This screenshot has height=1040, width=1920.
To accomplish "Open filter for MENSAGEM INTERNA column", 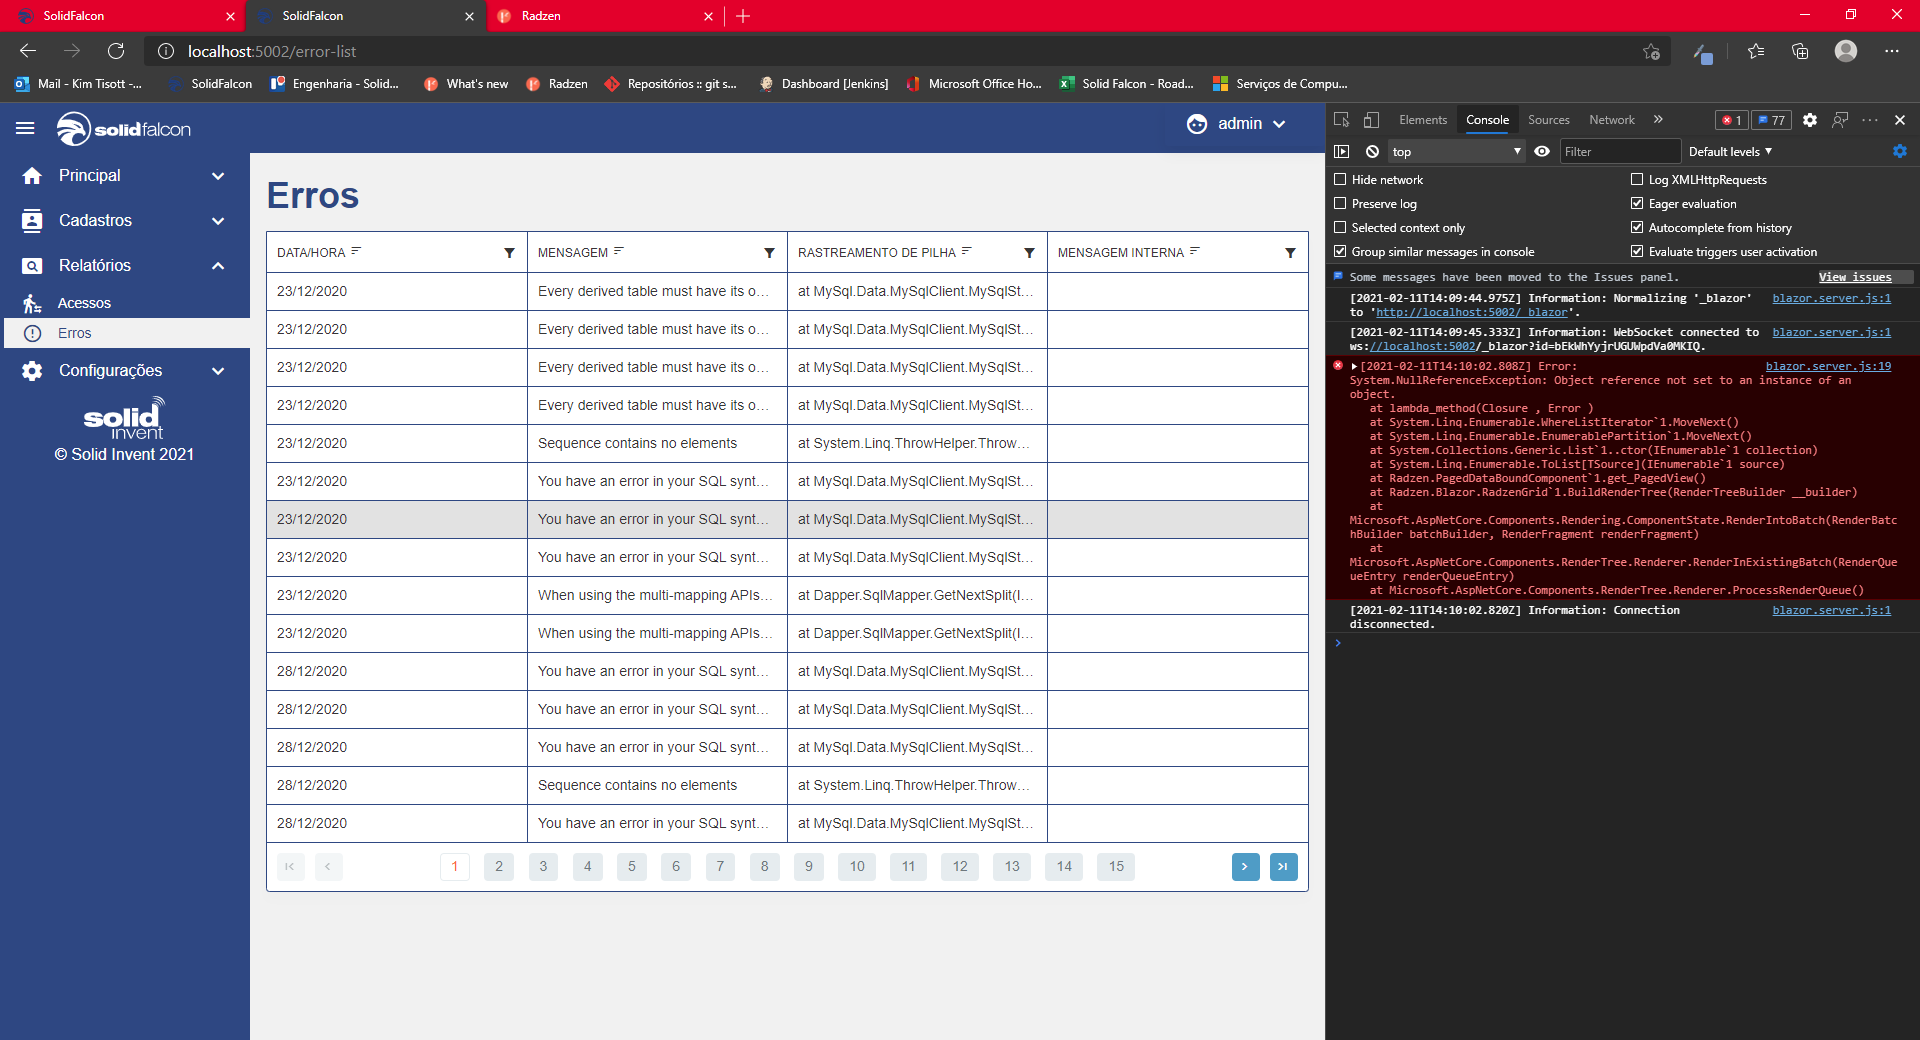I will point(1290,253).
